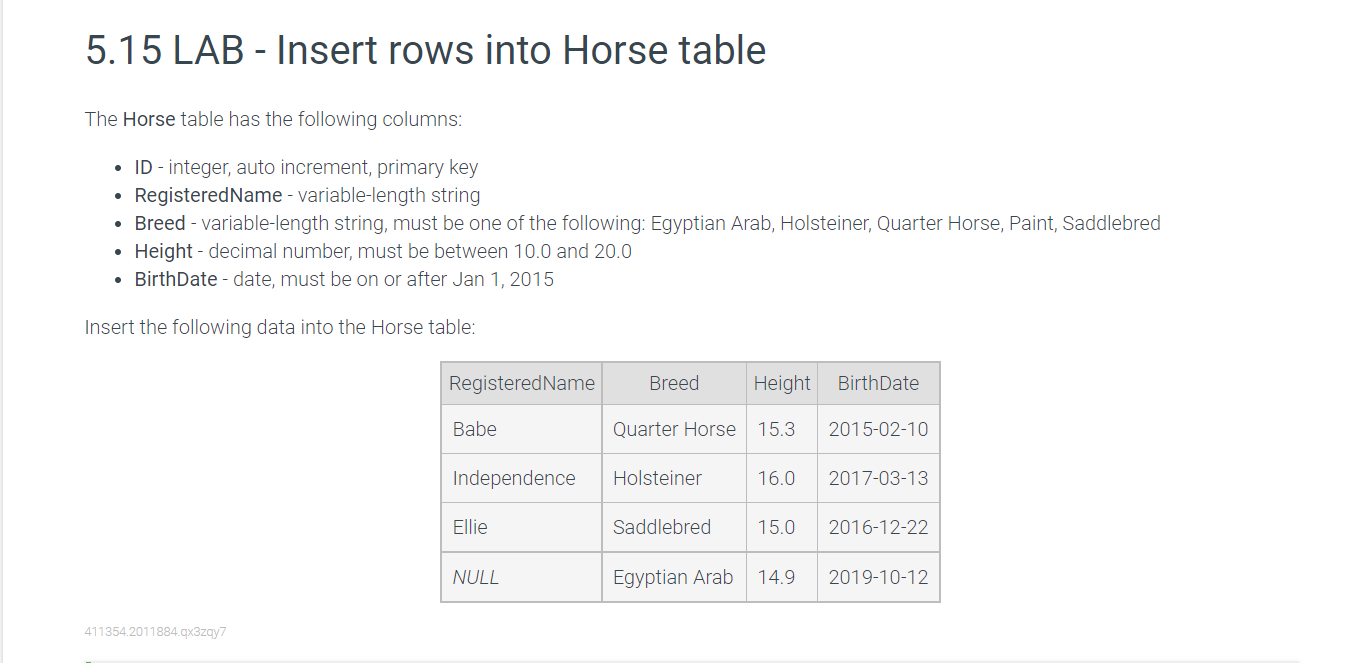The height and width of the screenshot is (663, 1359).
Task: Click the 5.15 LAB page heading
Action: point(426,50)
